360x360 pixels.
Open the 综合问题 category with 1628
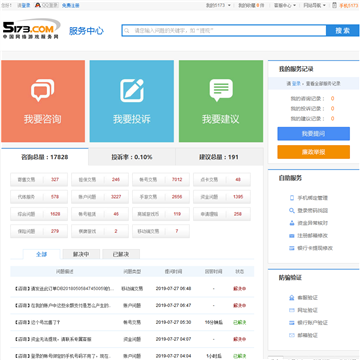click(39, 214)
